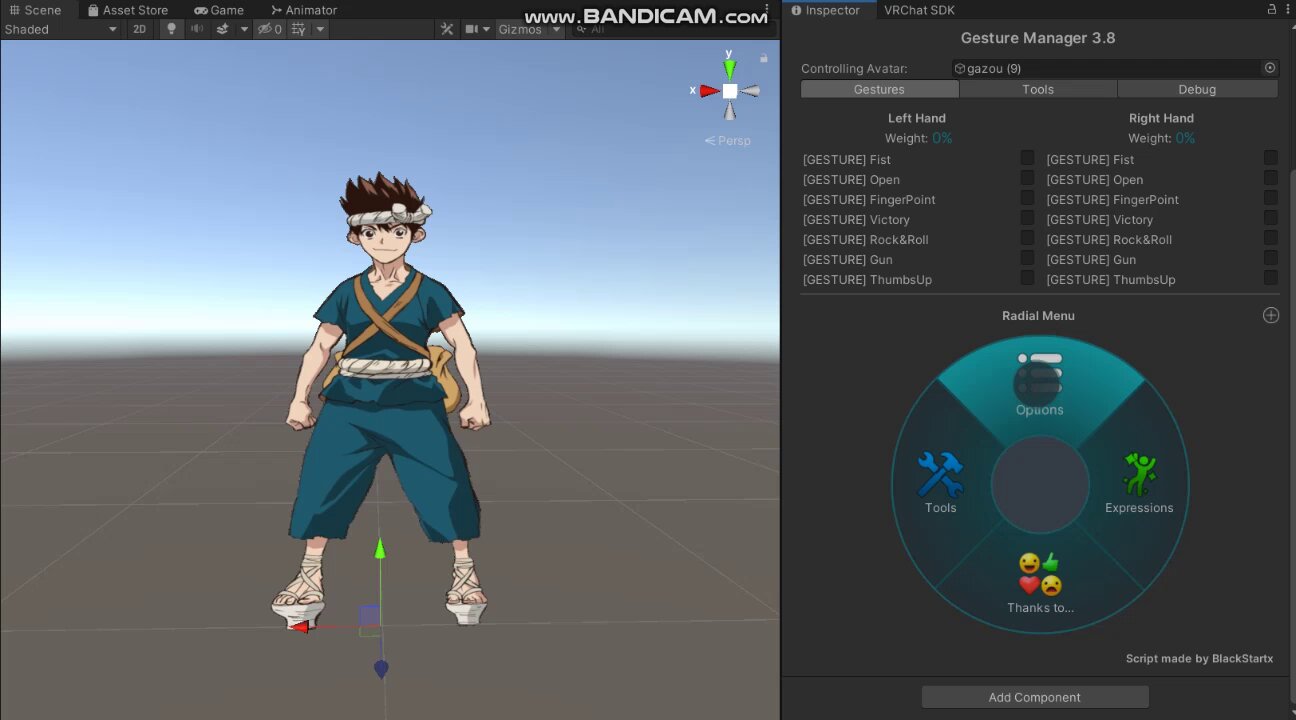The image size is (1296, 720).
Task: Toggle scene audio speaker icon
Action: (x=197, y=29)
